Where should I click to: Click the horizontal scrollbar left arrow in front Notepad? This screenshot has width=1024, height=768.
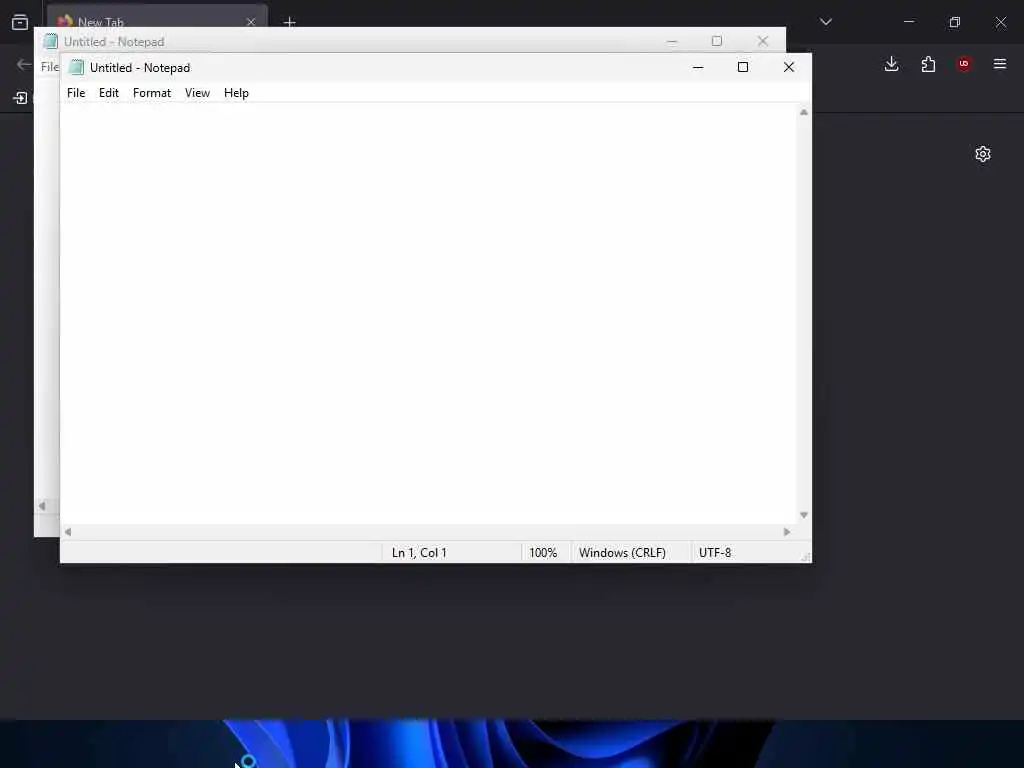tap(68, 532)
